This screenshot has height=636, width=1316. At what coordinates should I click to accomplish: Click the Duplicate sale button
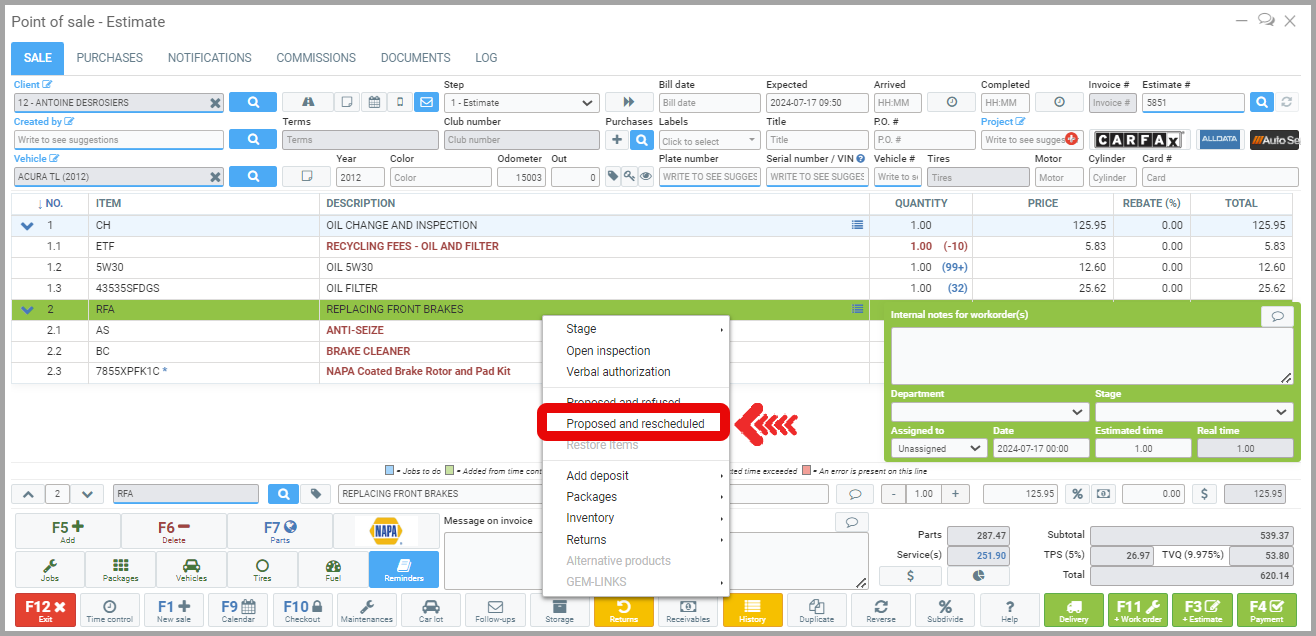816,610
